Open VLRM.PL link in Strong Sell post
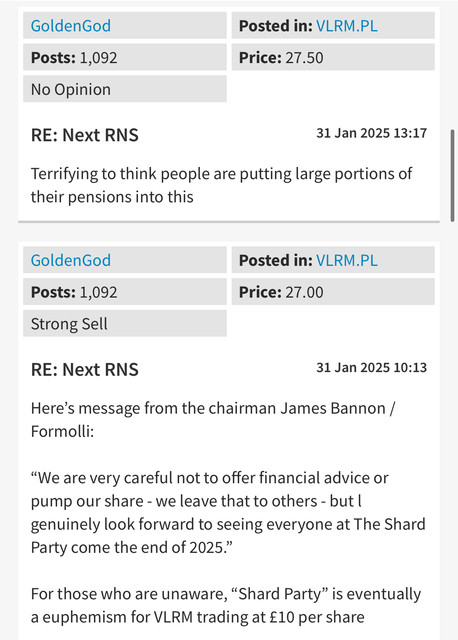This screenshot has height=640, width=458. point(347,260)
